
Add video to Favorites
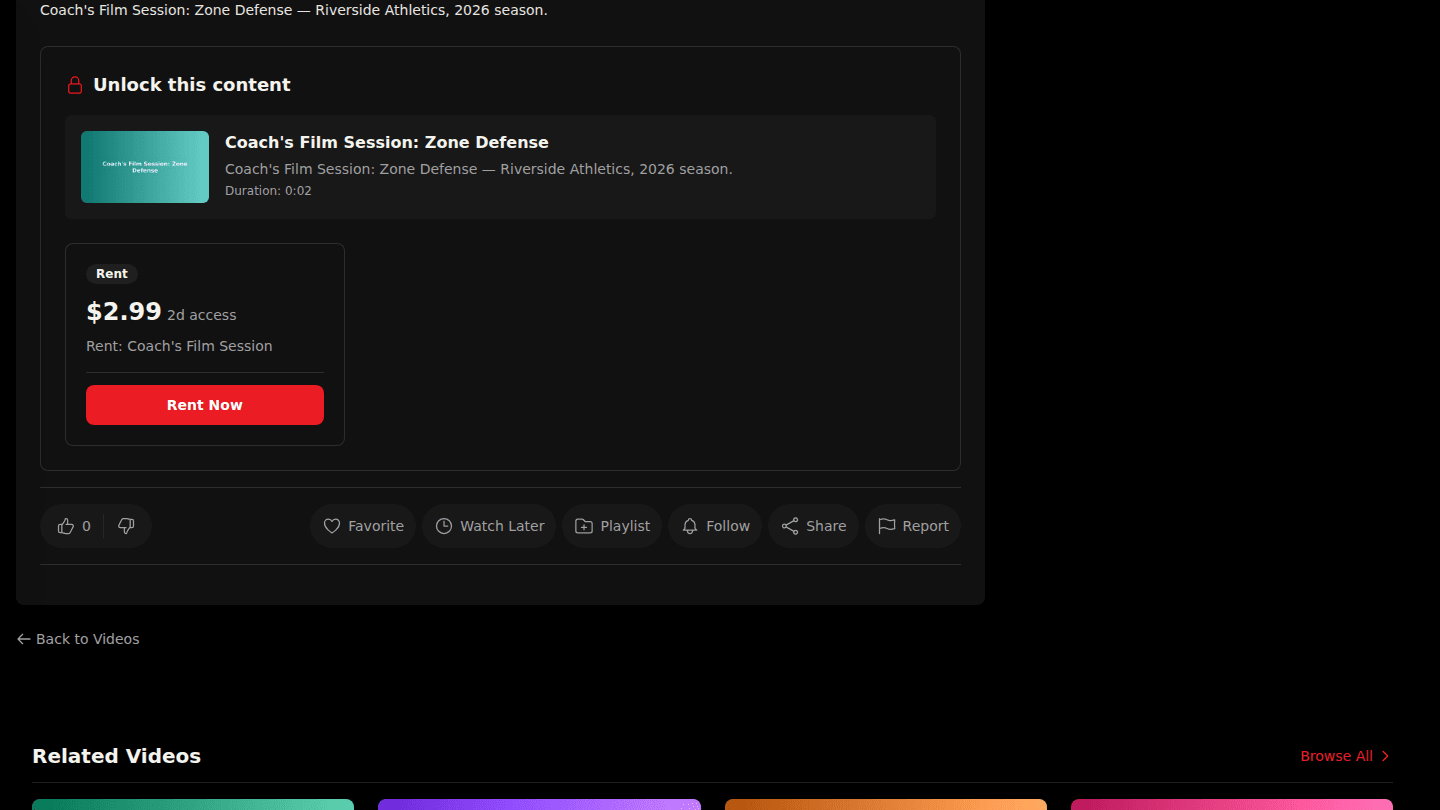point(363,526)
